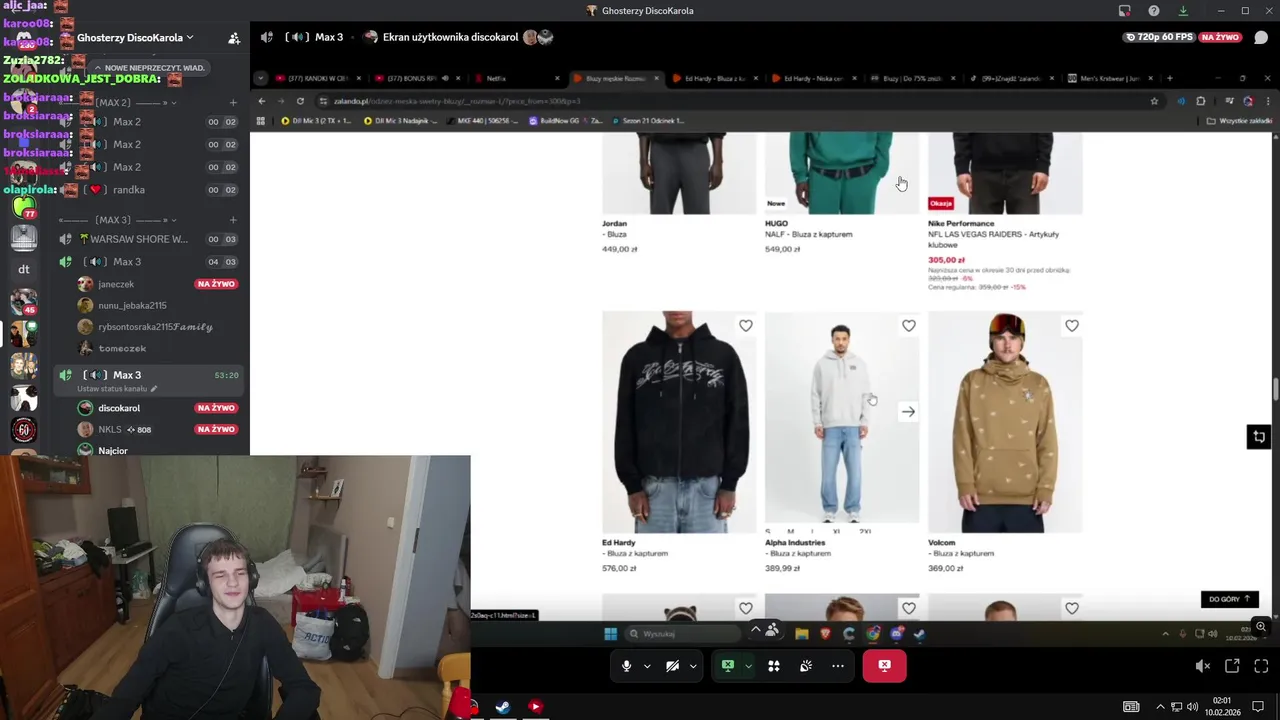The width and height of the screenshot is (1280, 720).
Task: Open the chat bubble icon in Discord header
Action: (x=1261, y=37)
